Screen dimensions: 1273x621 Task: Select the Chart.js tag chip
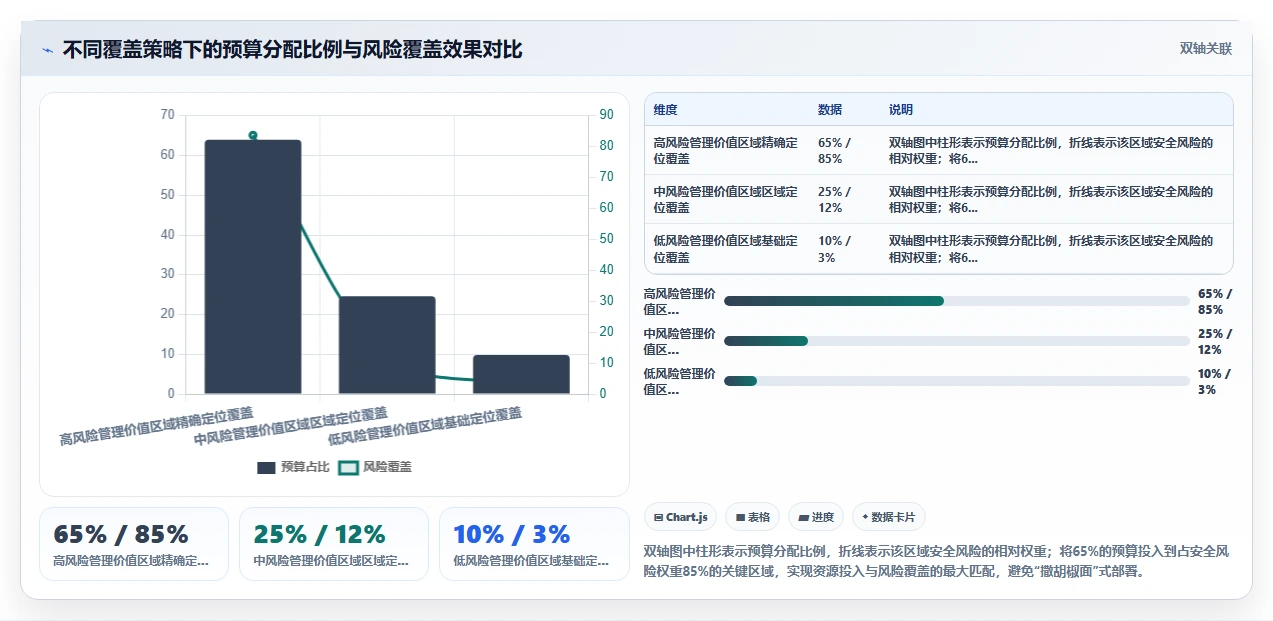click(x=680, y=517)
